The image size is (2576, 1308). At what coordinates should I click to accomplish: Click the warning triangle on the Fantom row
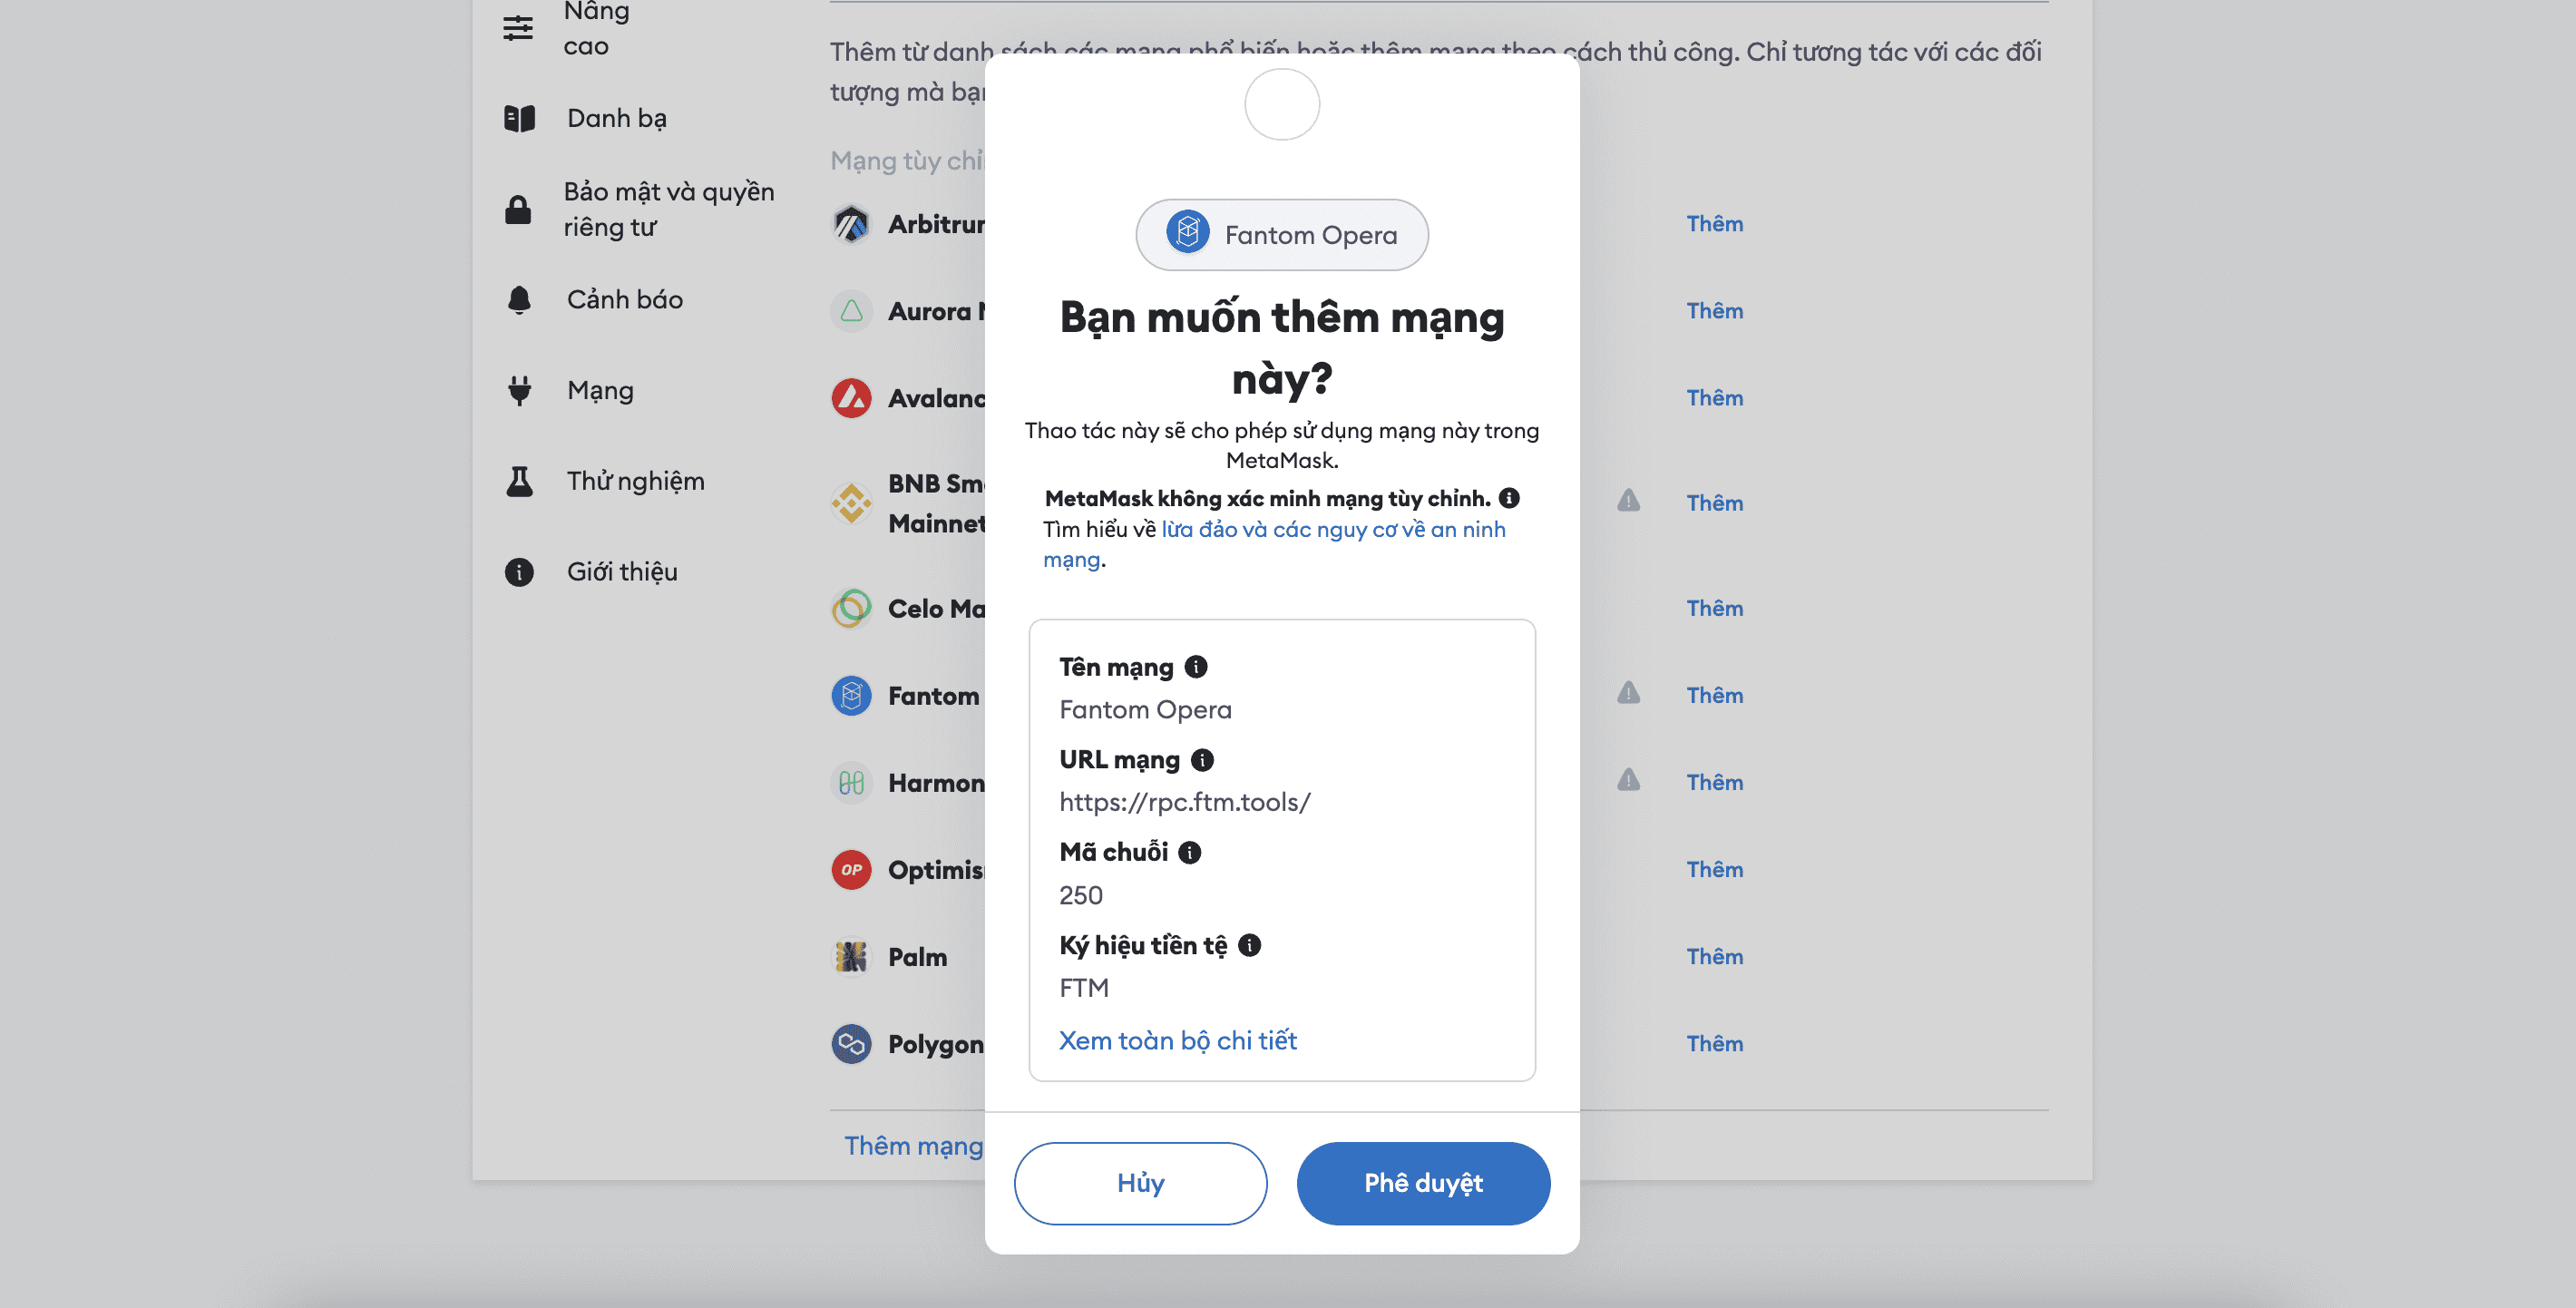click(x=1629, y=693)
